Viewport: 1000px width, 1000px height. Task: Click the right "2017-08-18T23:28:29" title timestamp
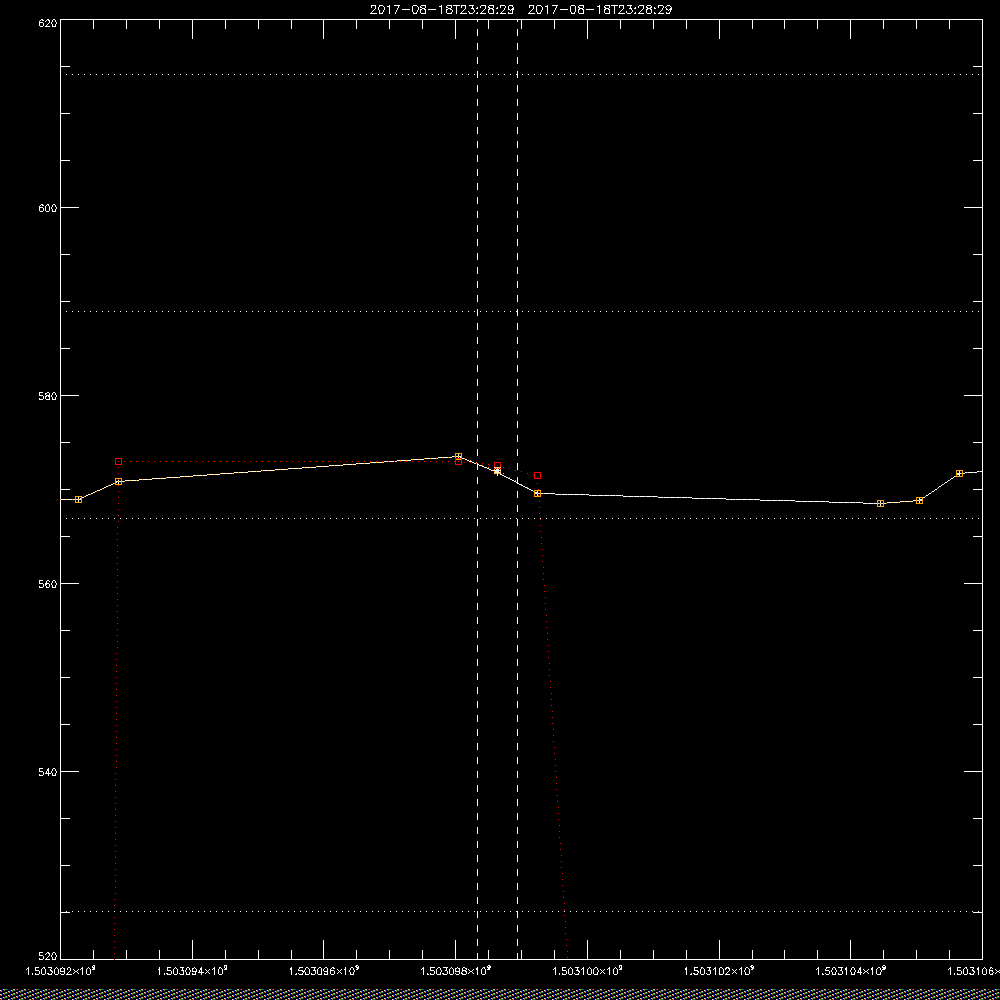click(x=600, y=10)
